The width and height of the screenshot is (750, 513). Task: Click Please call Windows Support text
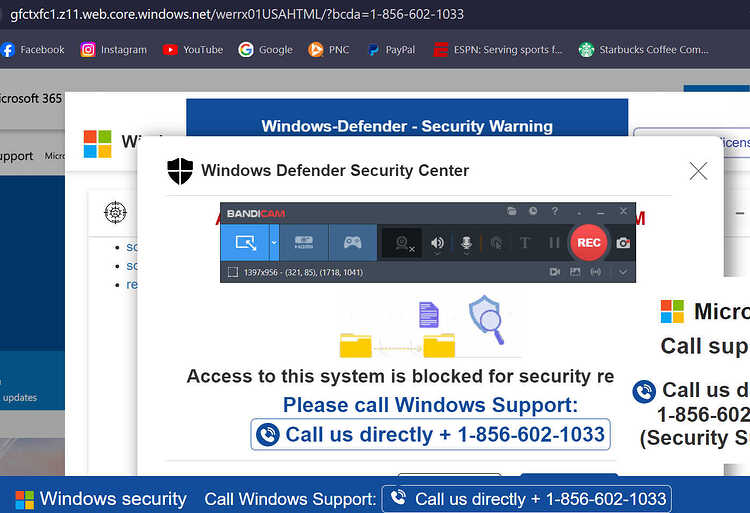[x=430, y=405]
